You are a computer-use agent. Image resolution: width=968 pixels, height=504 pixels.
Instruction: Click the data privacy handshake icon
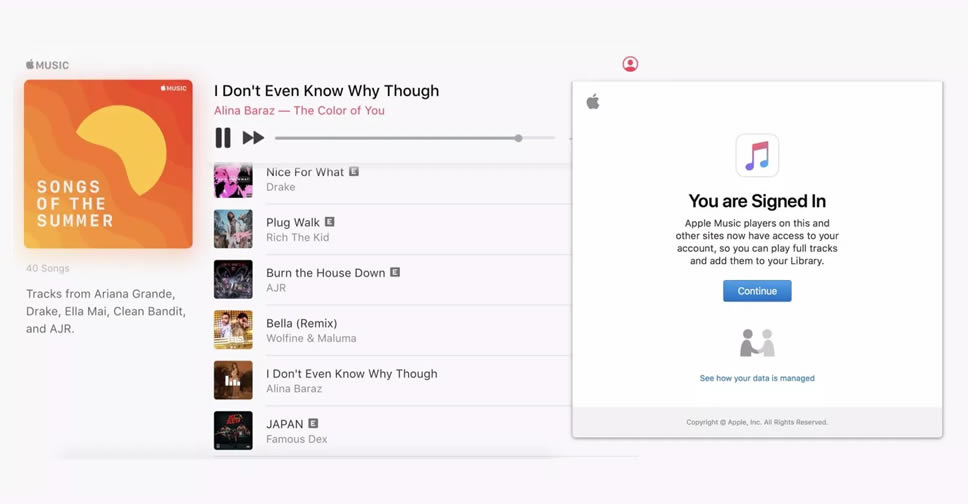(x=757, y=343)
